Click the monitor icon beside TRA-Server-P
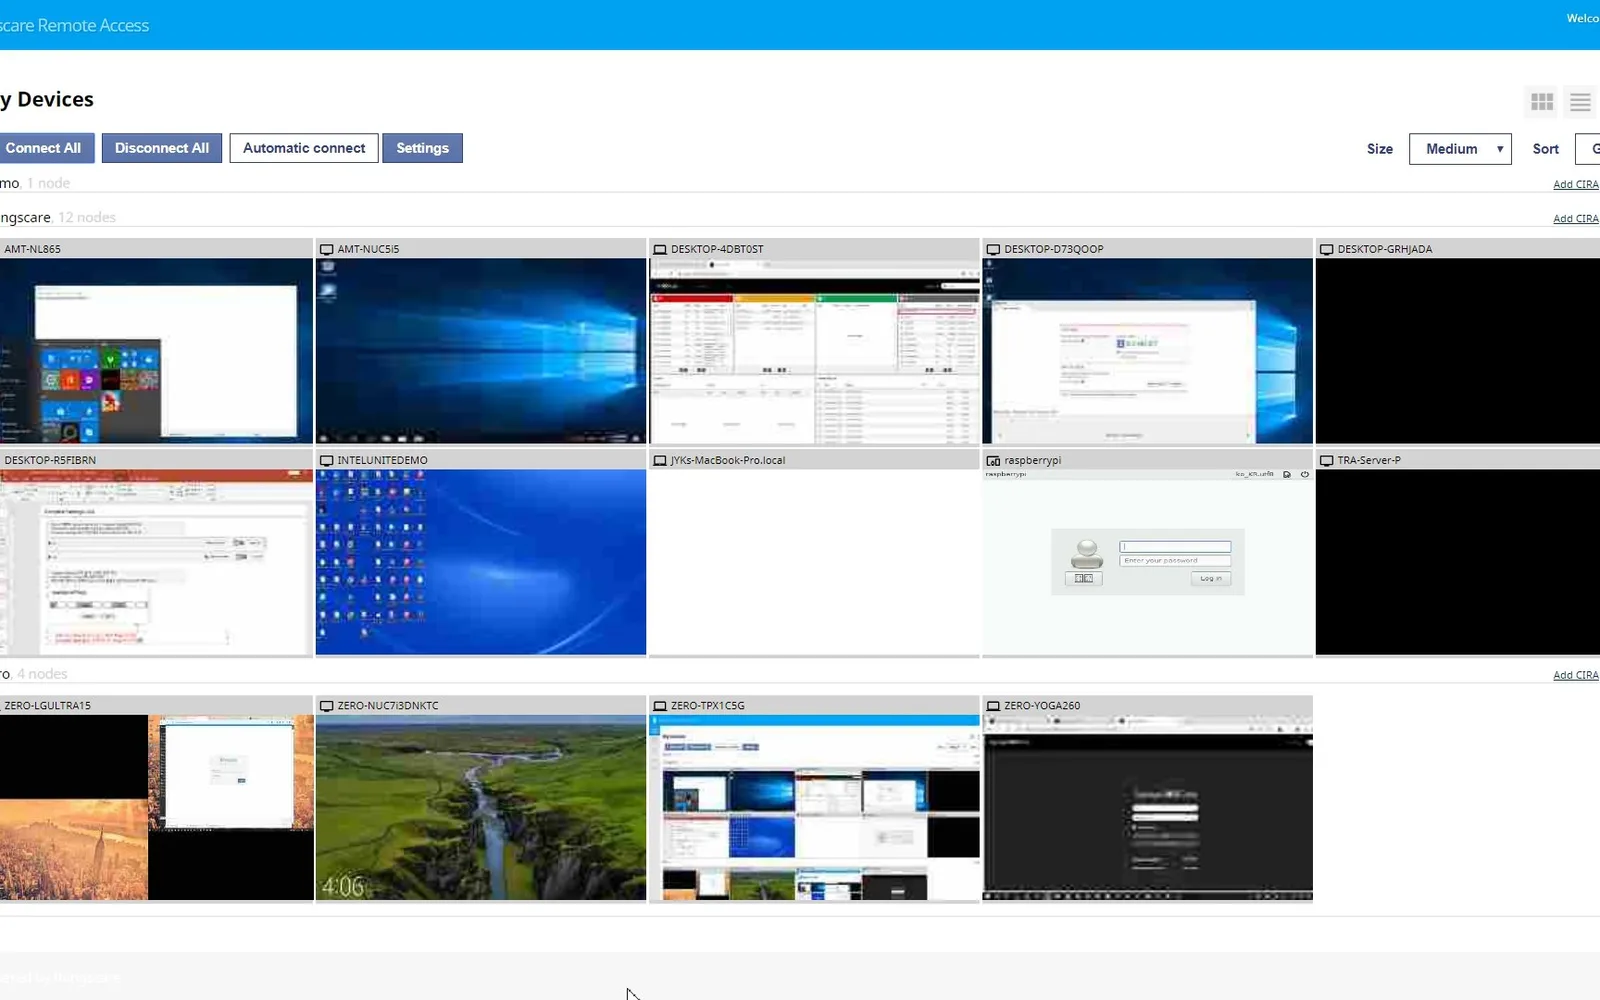 (1327, 460)
